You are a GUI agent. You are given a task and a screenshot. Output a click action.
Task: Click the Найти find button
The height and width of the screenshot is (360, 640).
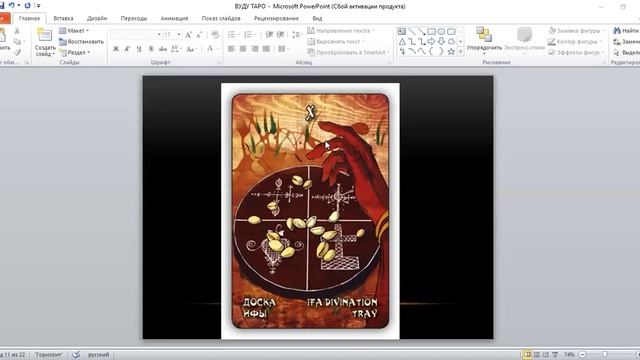click(x=626, y=31)
